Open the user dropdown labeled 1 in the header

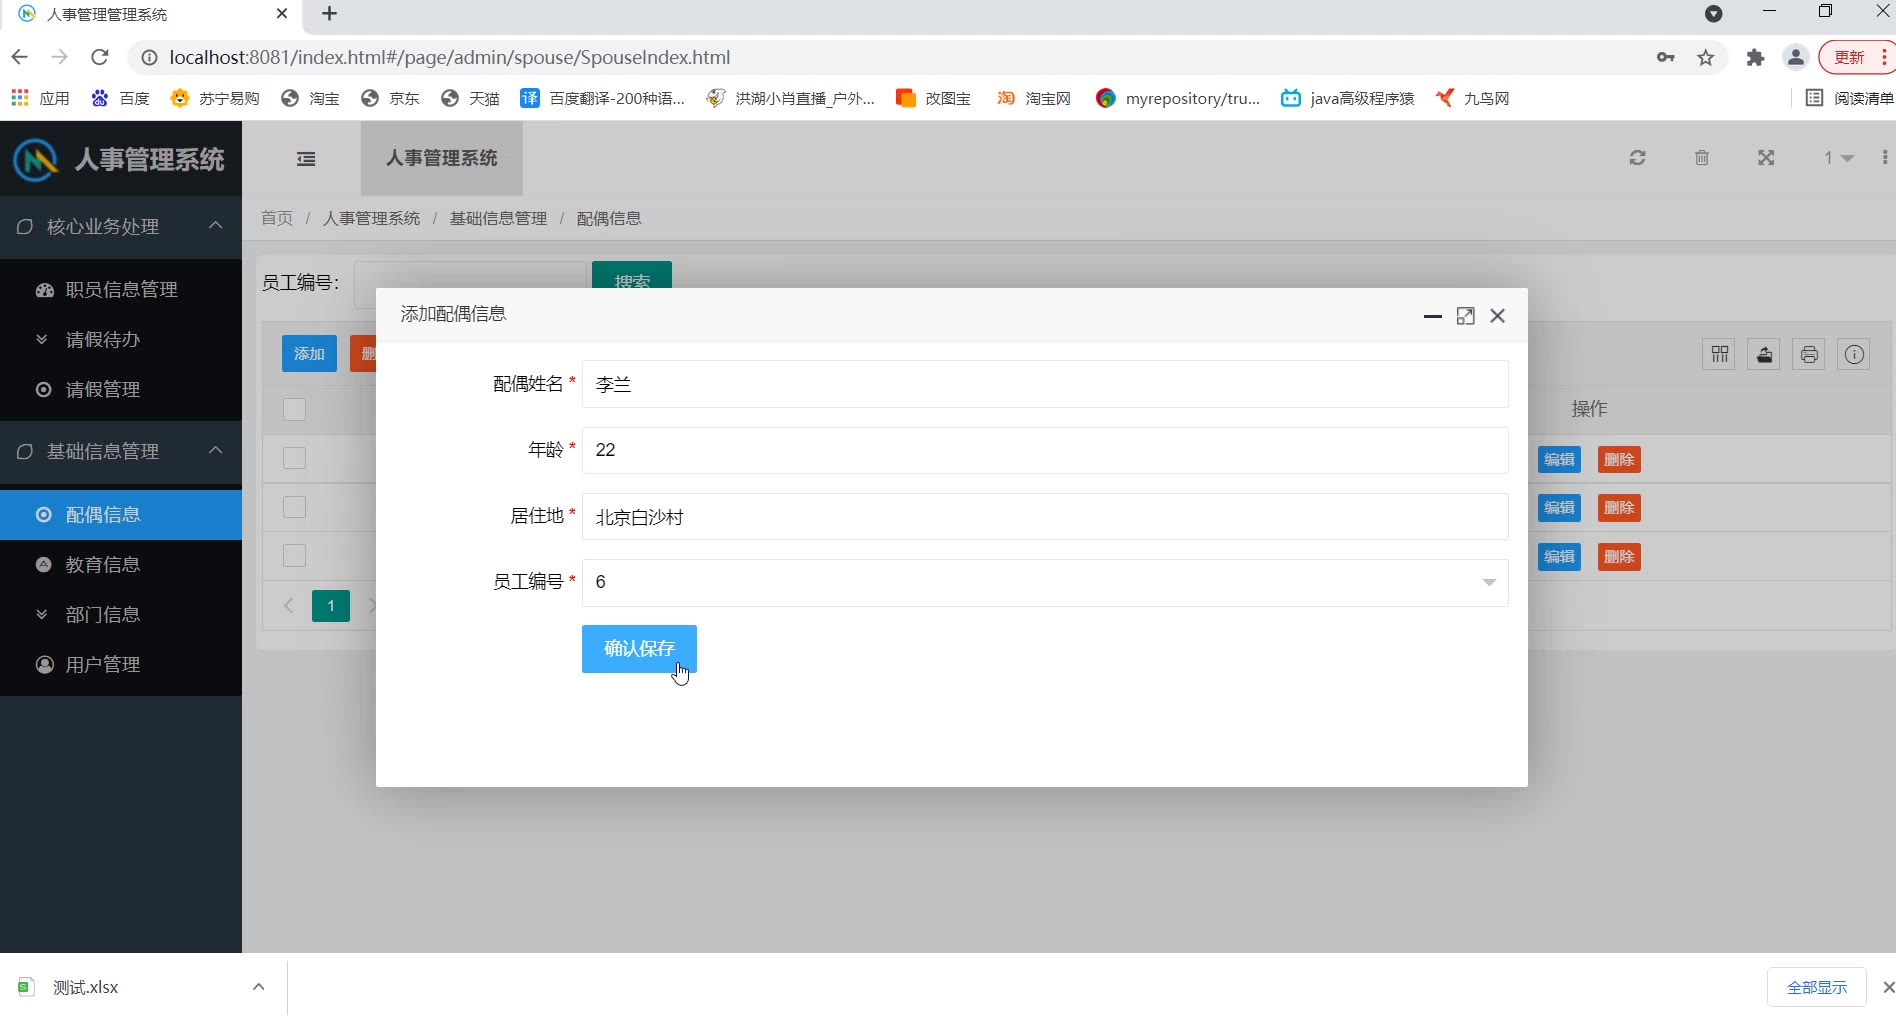pyautogui.click(x=1838, y=158)
